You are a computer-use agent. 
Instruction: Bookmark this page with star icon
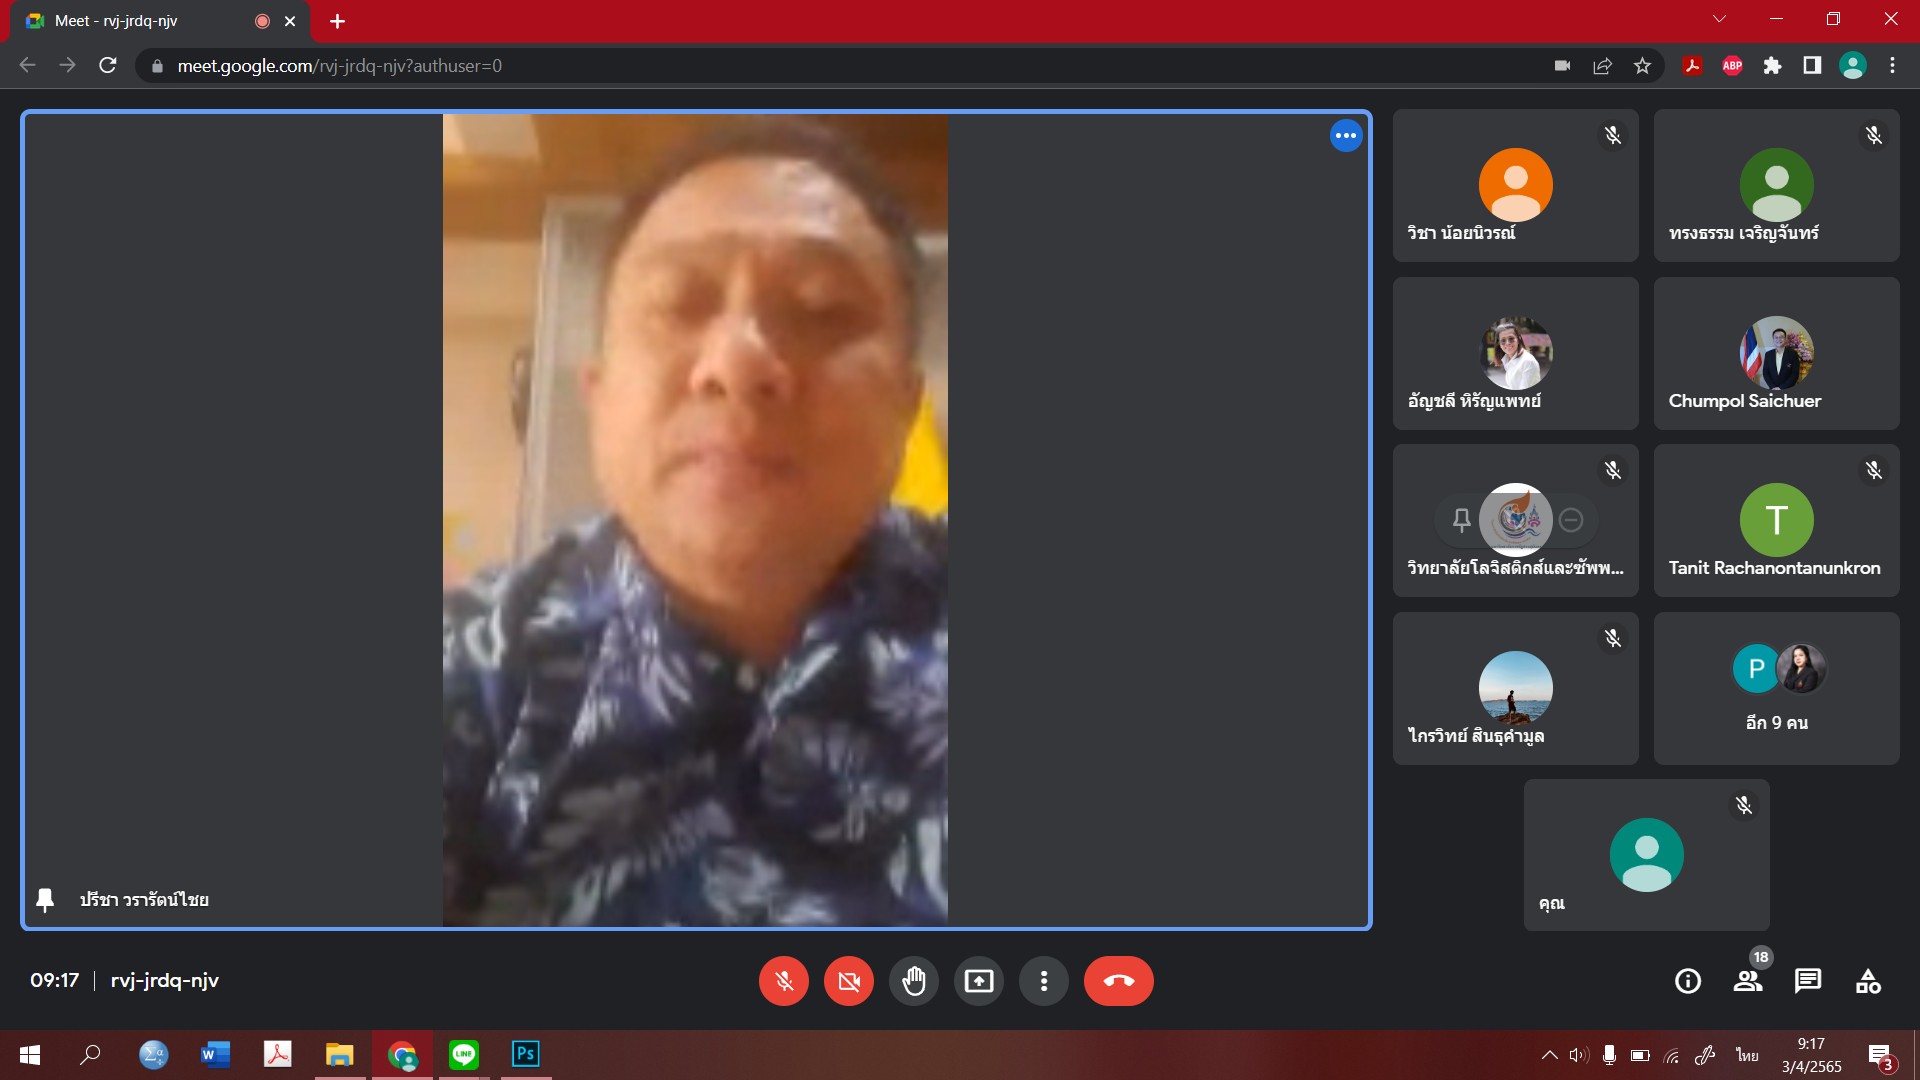1642,66
